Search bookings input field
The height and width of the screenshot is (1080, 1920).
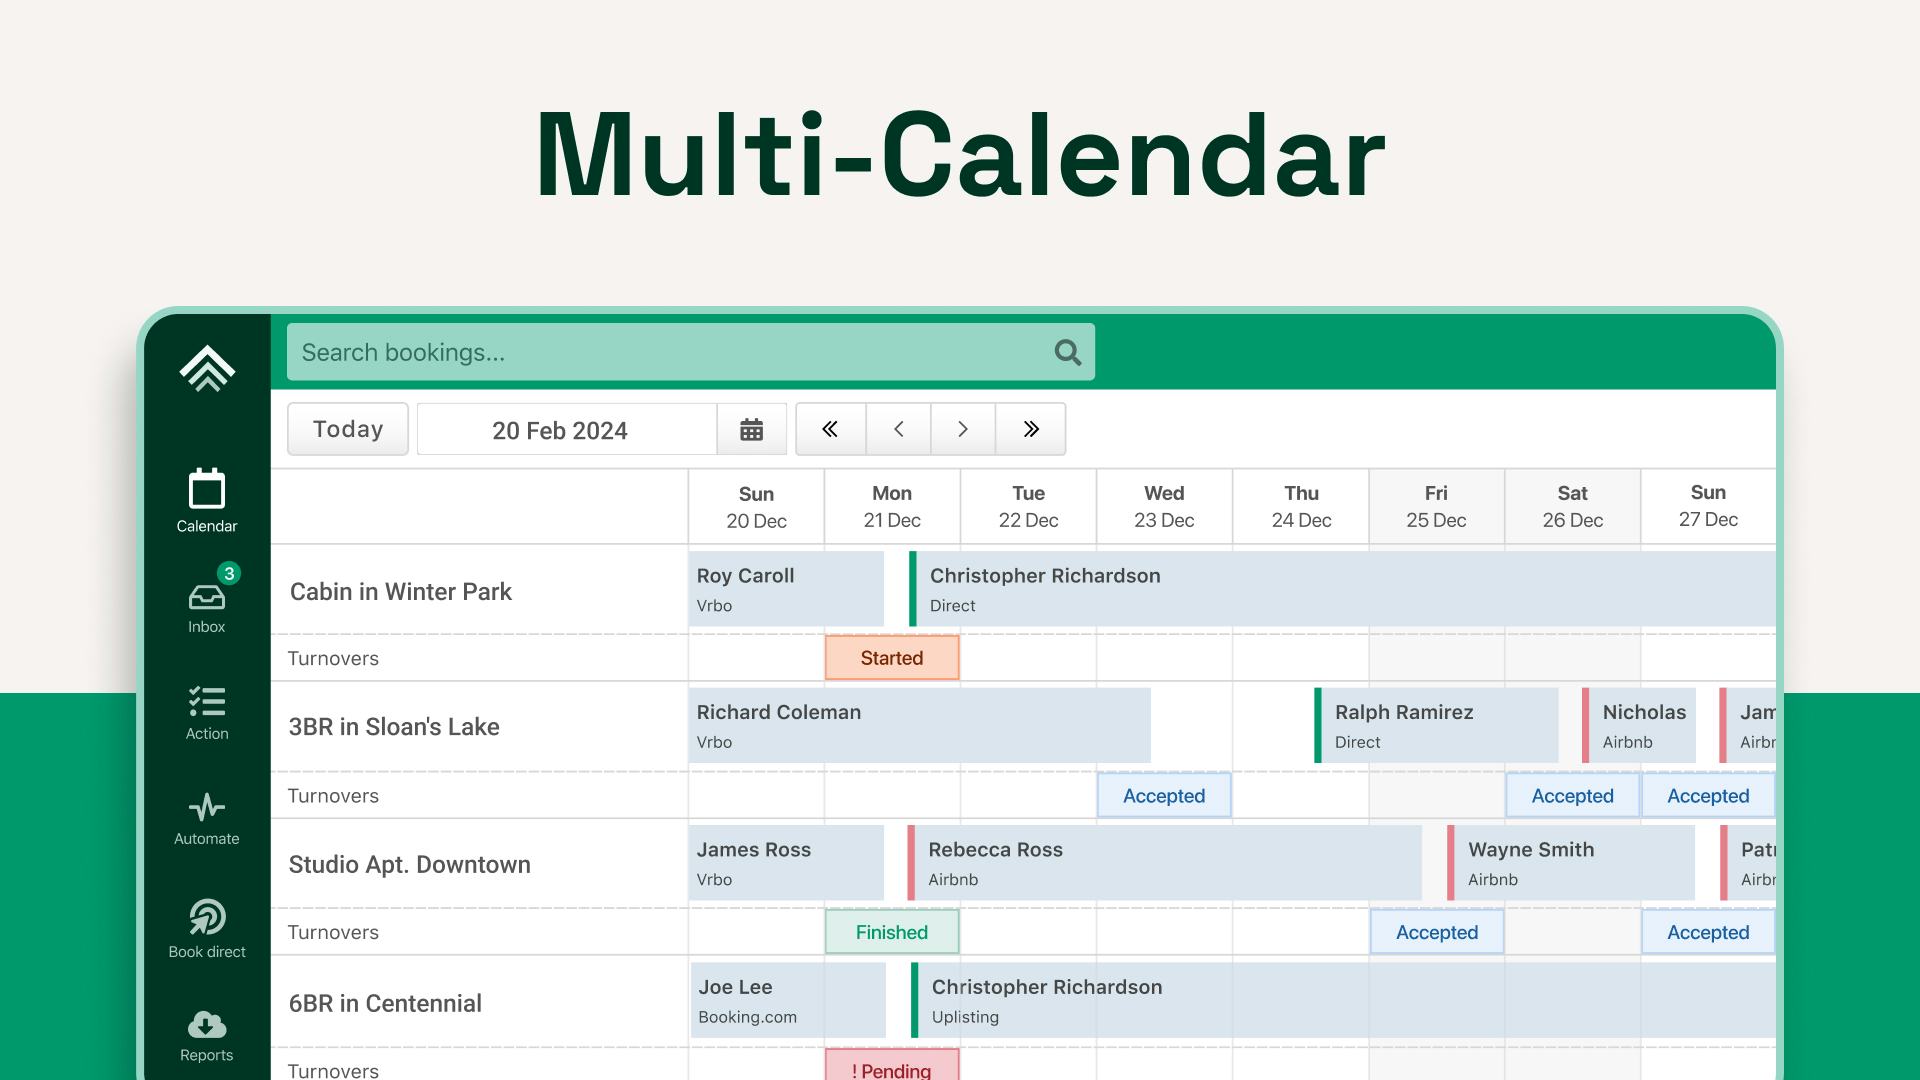tap(688, 352)
